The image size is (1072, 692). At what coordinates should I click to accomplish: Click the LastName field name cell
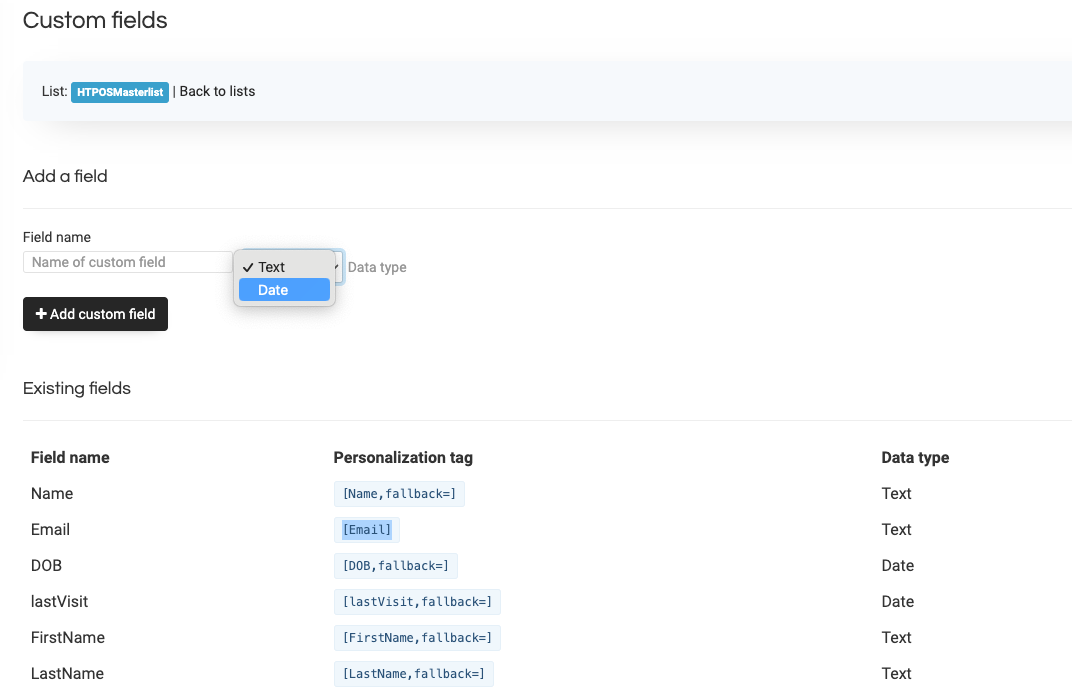[x=67, y=674]
